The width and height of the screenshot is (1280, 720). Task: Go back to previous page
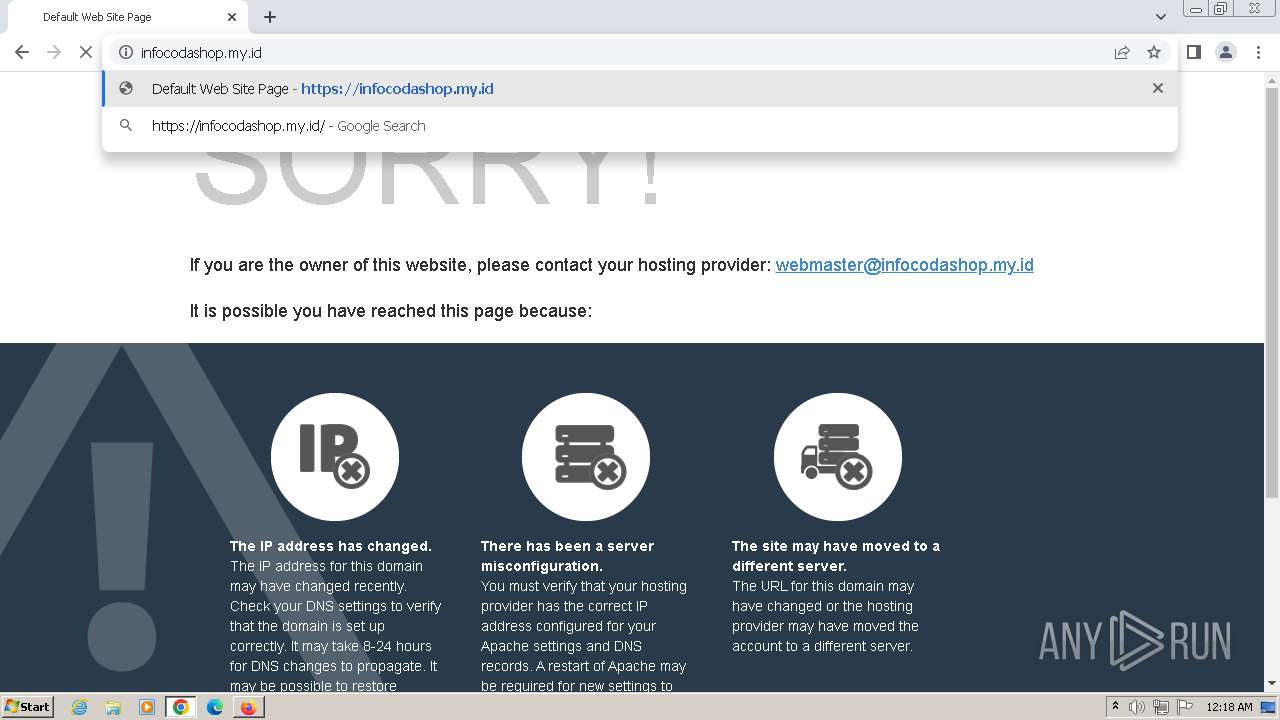pos(22,52)
